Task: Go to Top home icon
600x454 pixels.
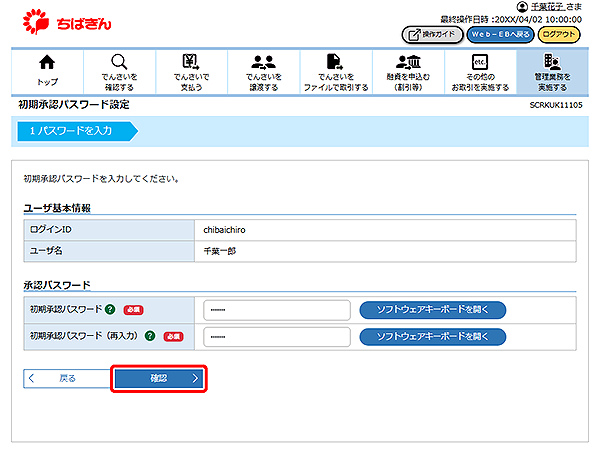Action: coord(47,69)
